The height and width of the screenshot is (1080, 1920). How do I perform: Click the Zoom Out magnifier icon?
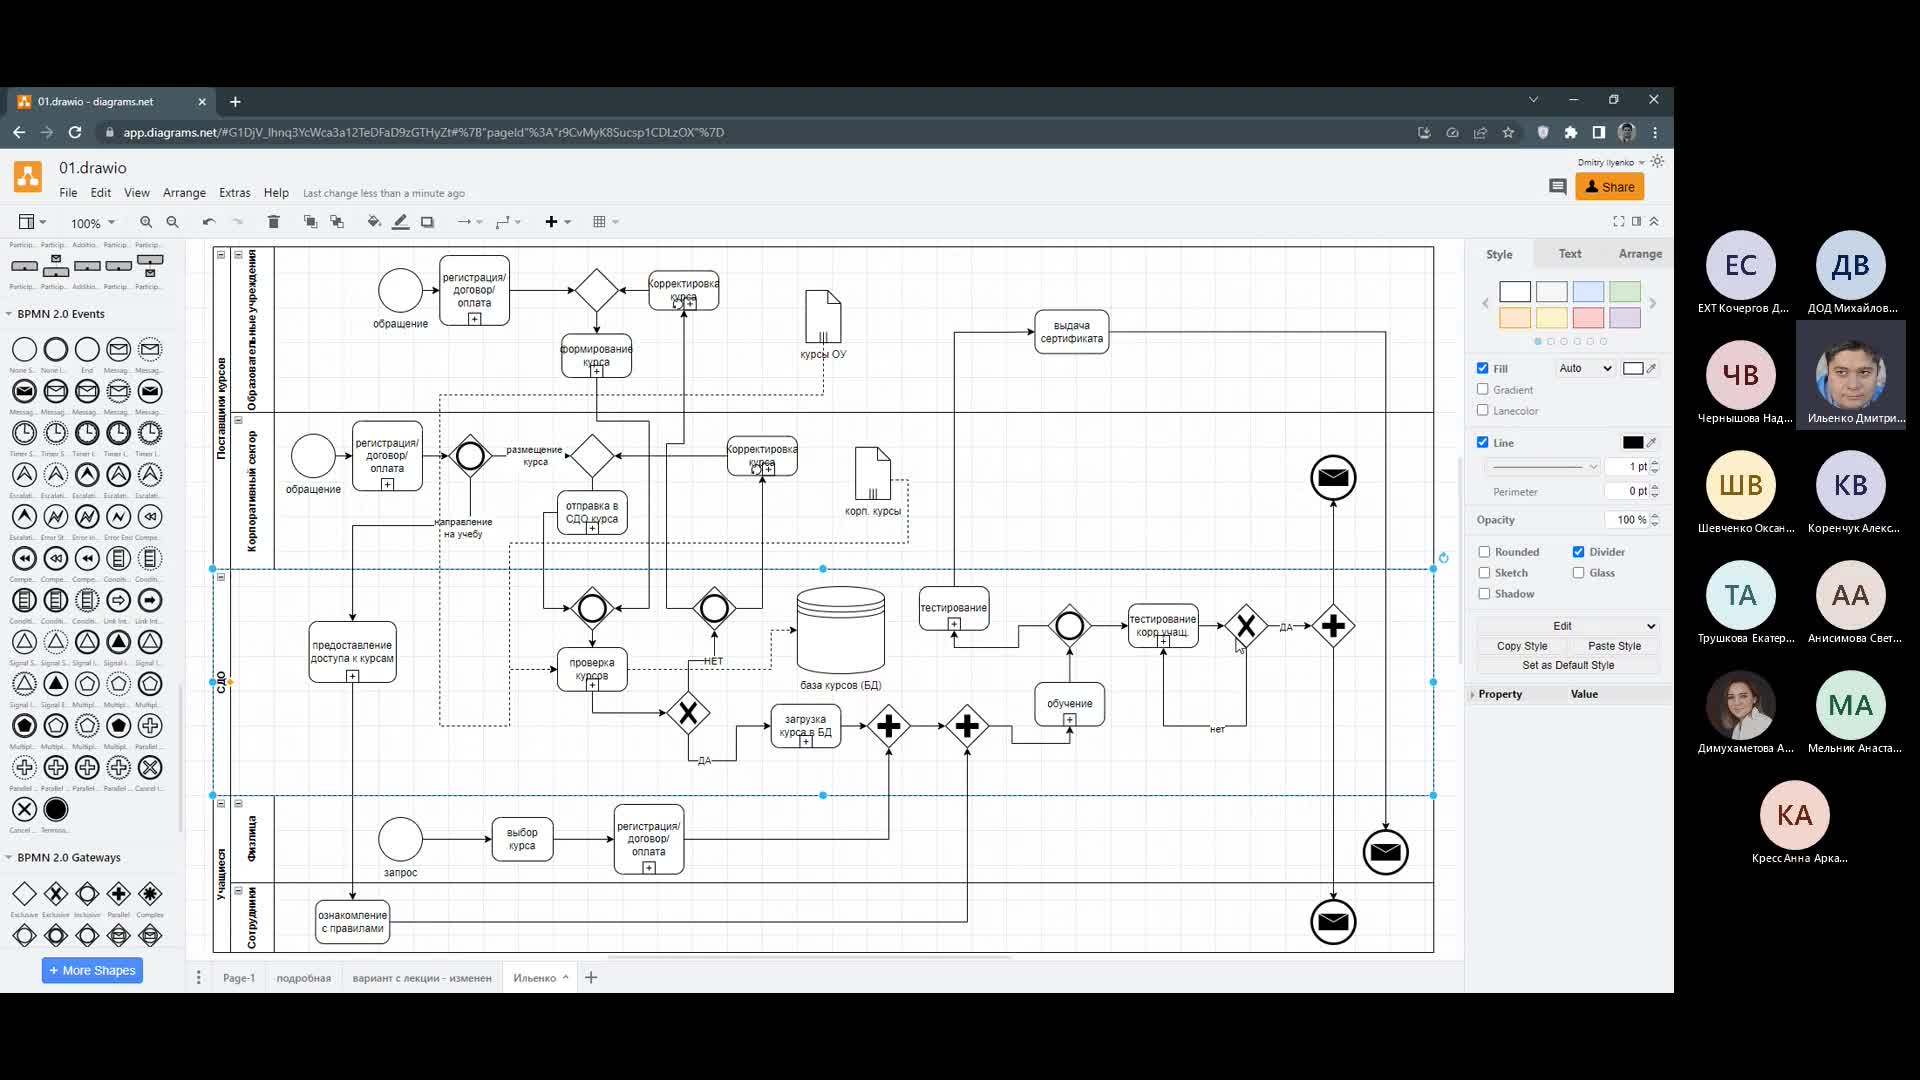pyautogui.click(x=172, y=222)
